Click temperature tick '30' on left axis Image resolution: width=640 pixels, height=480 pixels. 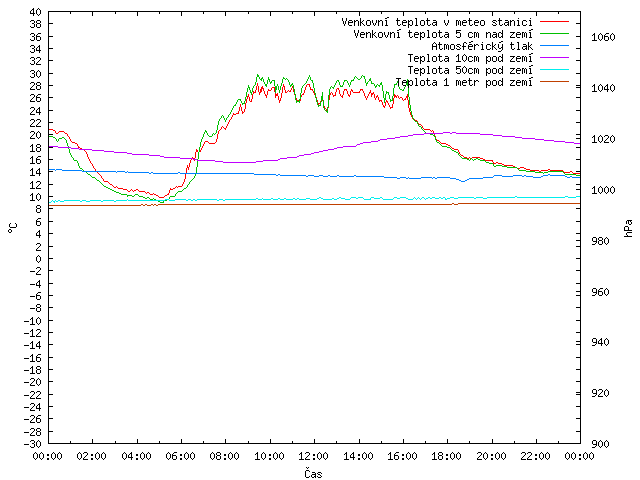tap(36, 73)
